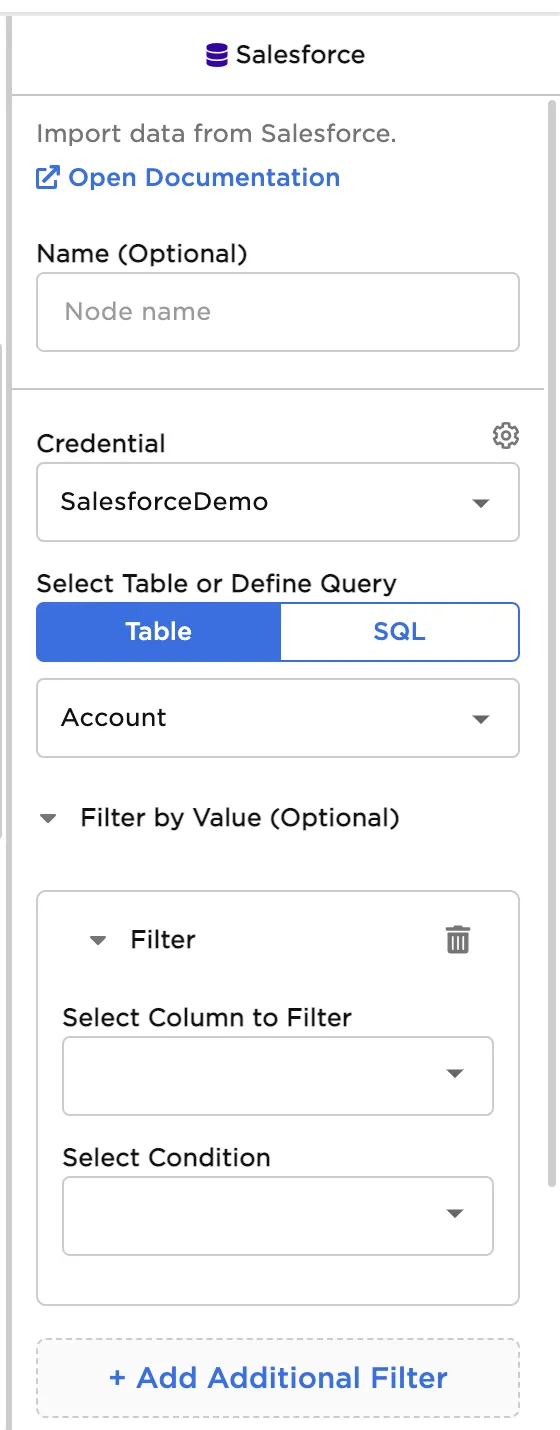Click the Salesforce database icon in header

click(217, 55)
